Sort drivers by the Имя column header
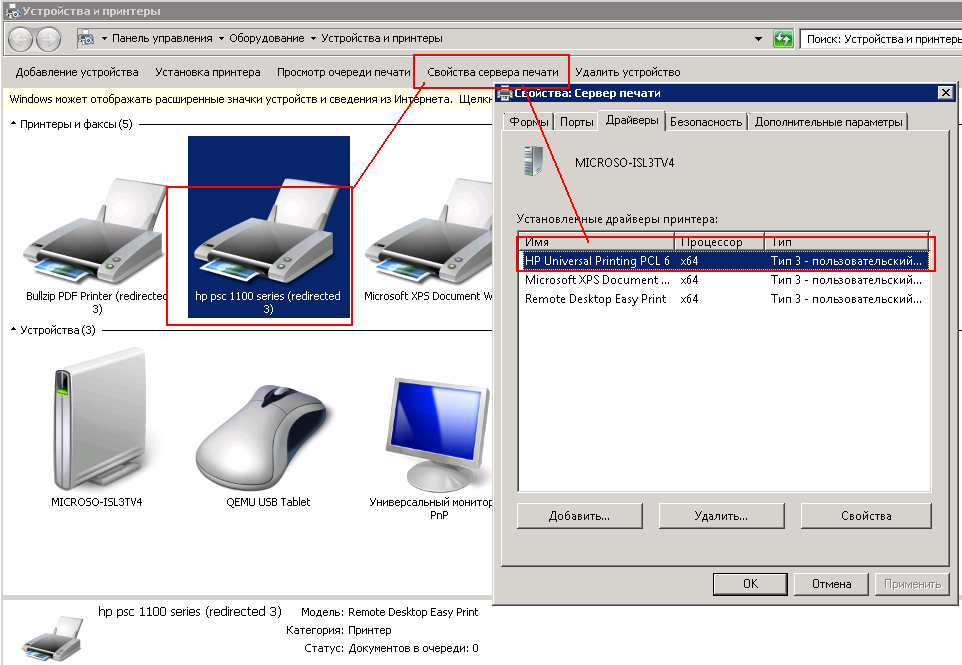This screenshot has height=665, width=962. click(x=597, y=242)
